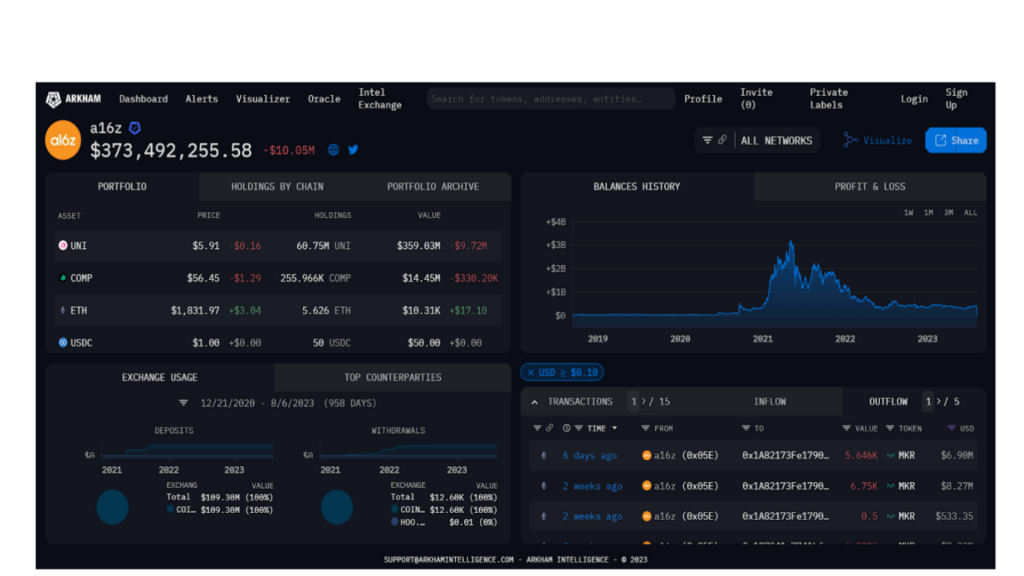Click the leftmost filter icon in transactions header
Image resolution: width=1024 pixels, height=576 pixels.
(x=537, y=428)
